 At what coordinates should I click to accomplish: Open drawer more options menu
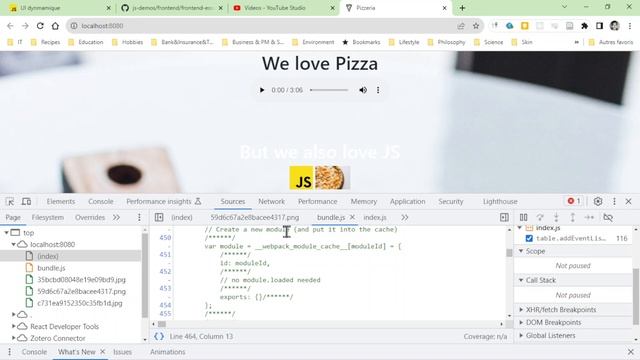point(9,352)
